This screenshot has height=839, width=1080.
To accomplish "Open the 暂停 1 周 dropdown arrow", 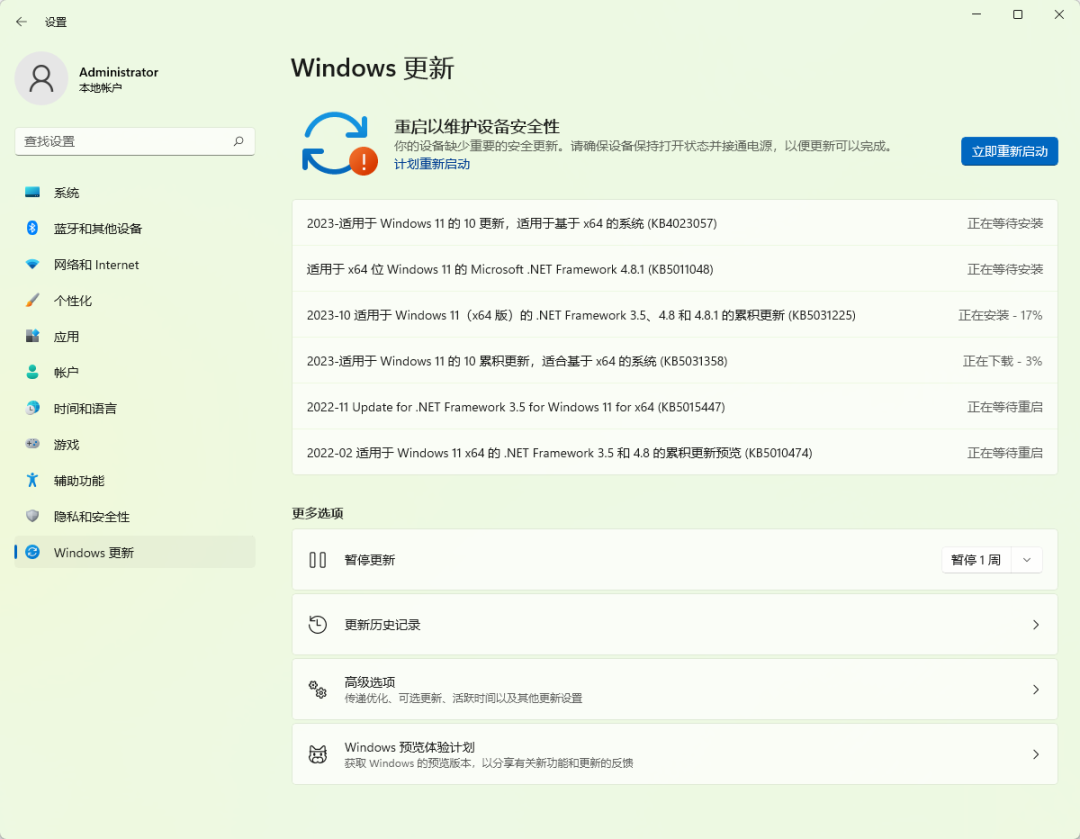I will (1027, 560).
